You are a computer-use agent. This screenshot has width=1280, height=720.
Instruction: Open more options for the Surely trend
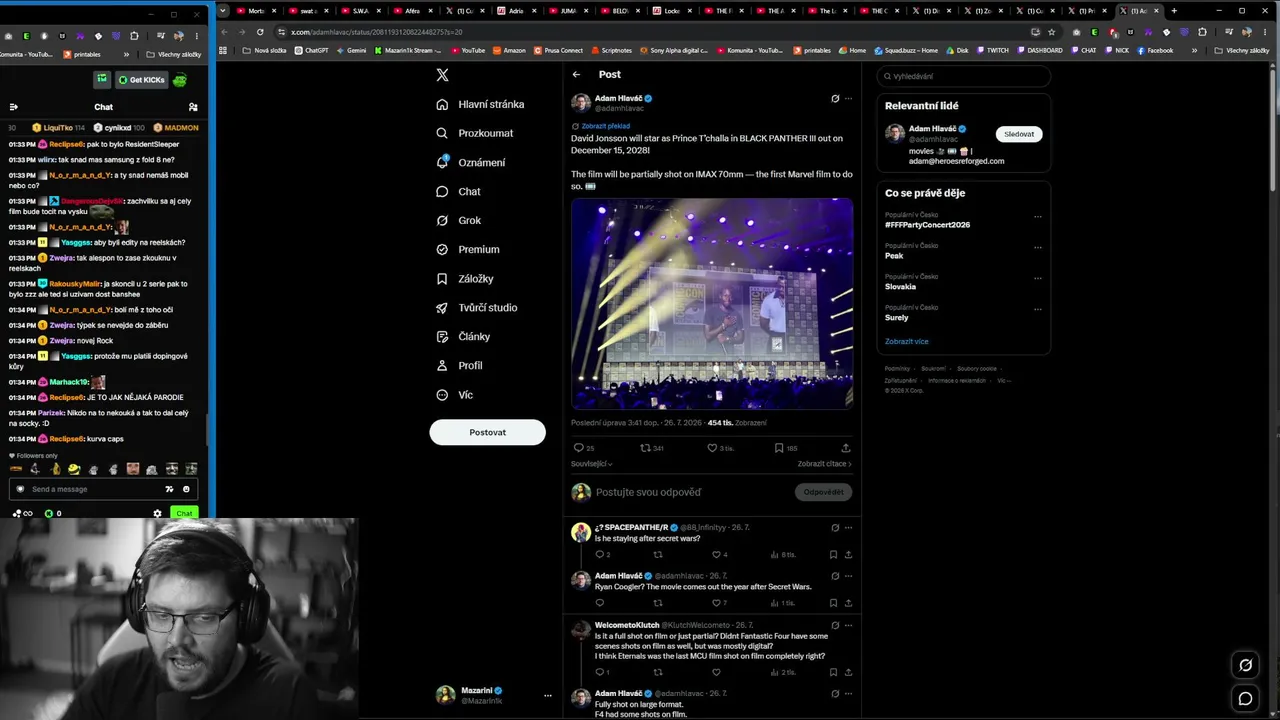click(1038, 309)
